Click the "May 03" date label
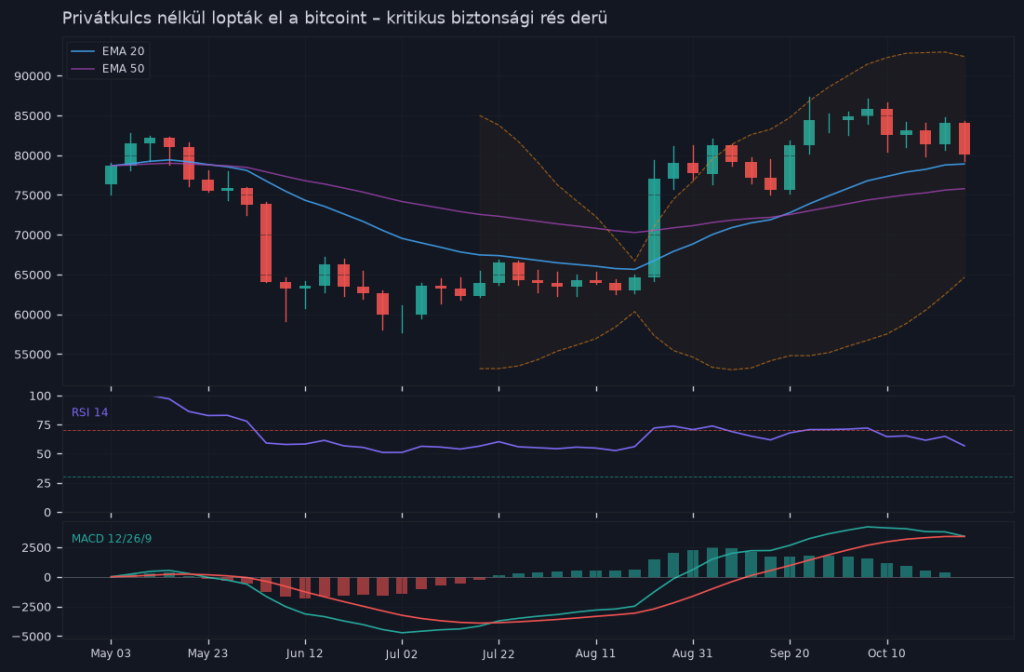The width and height of the screenshot is (1024, 672). coord(110,653)
